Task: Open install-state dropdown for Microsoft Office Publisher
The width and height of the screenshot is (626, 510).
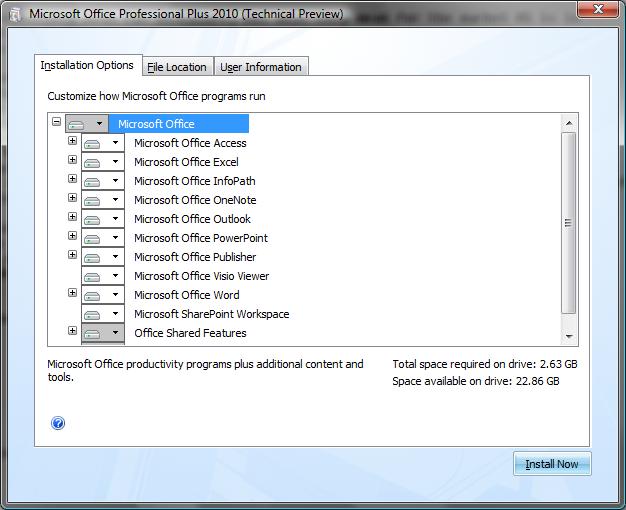Action: point(103,257)
